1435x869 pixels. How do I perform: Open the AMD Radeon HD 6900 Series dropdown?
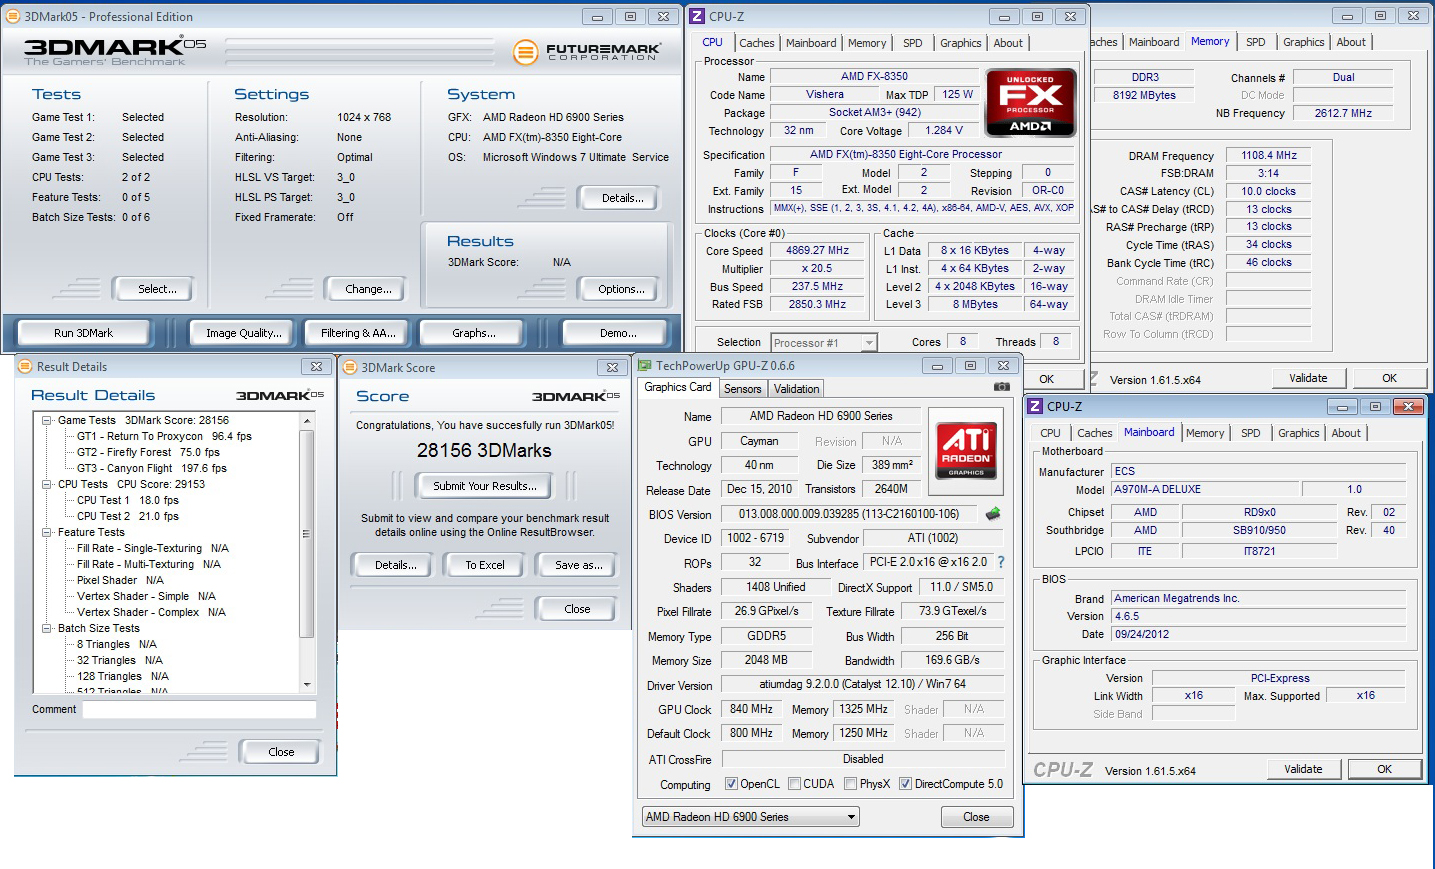coord(750,817)
